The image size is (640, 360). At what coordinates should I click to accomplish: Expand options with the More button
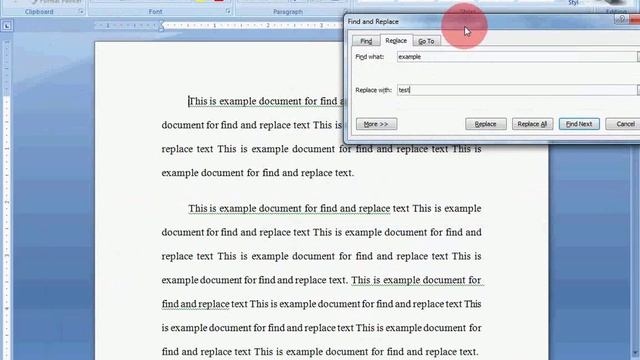point(376,124)
